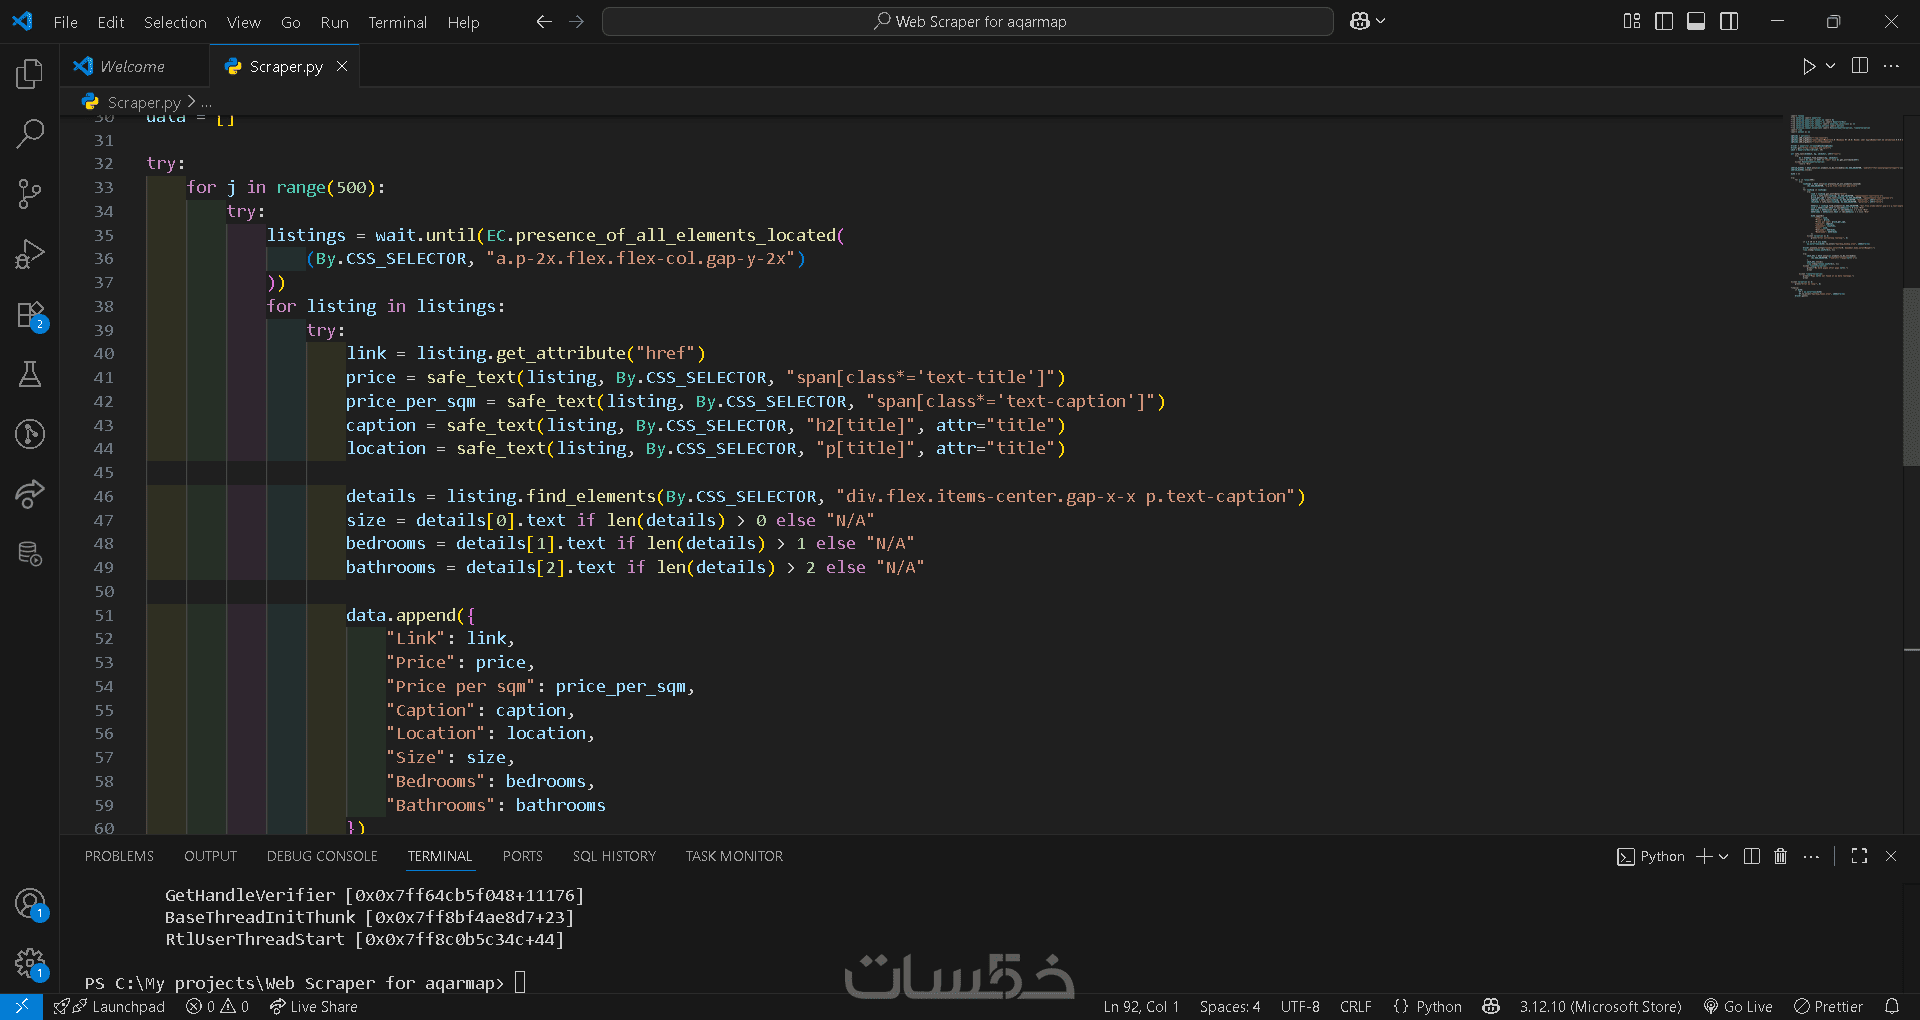Viewport: 1920px width, 1020px height.
Task: Focus the terminal prompt input line
Action: tap(520, 983)
